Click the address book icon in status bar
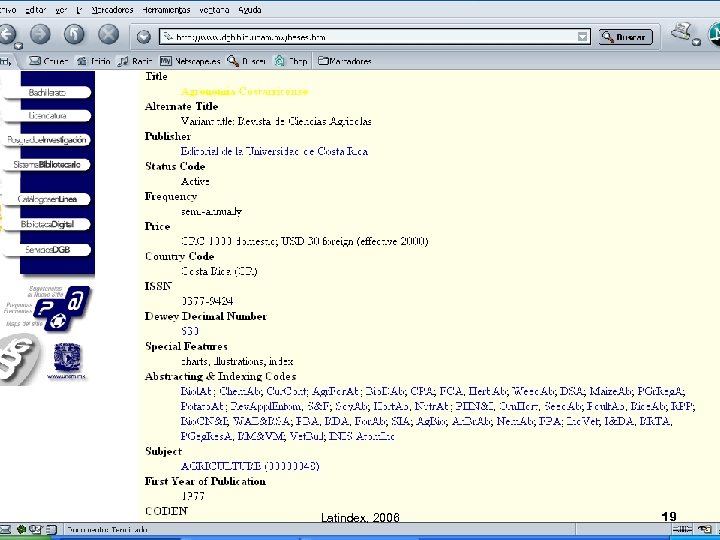This screenshot has height=540, width=720. coord(51,529)
